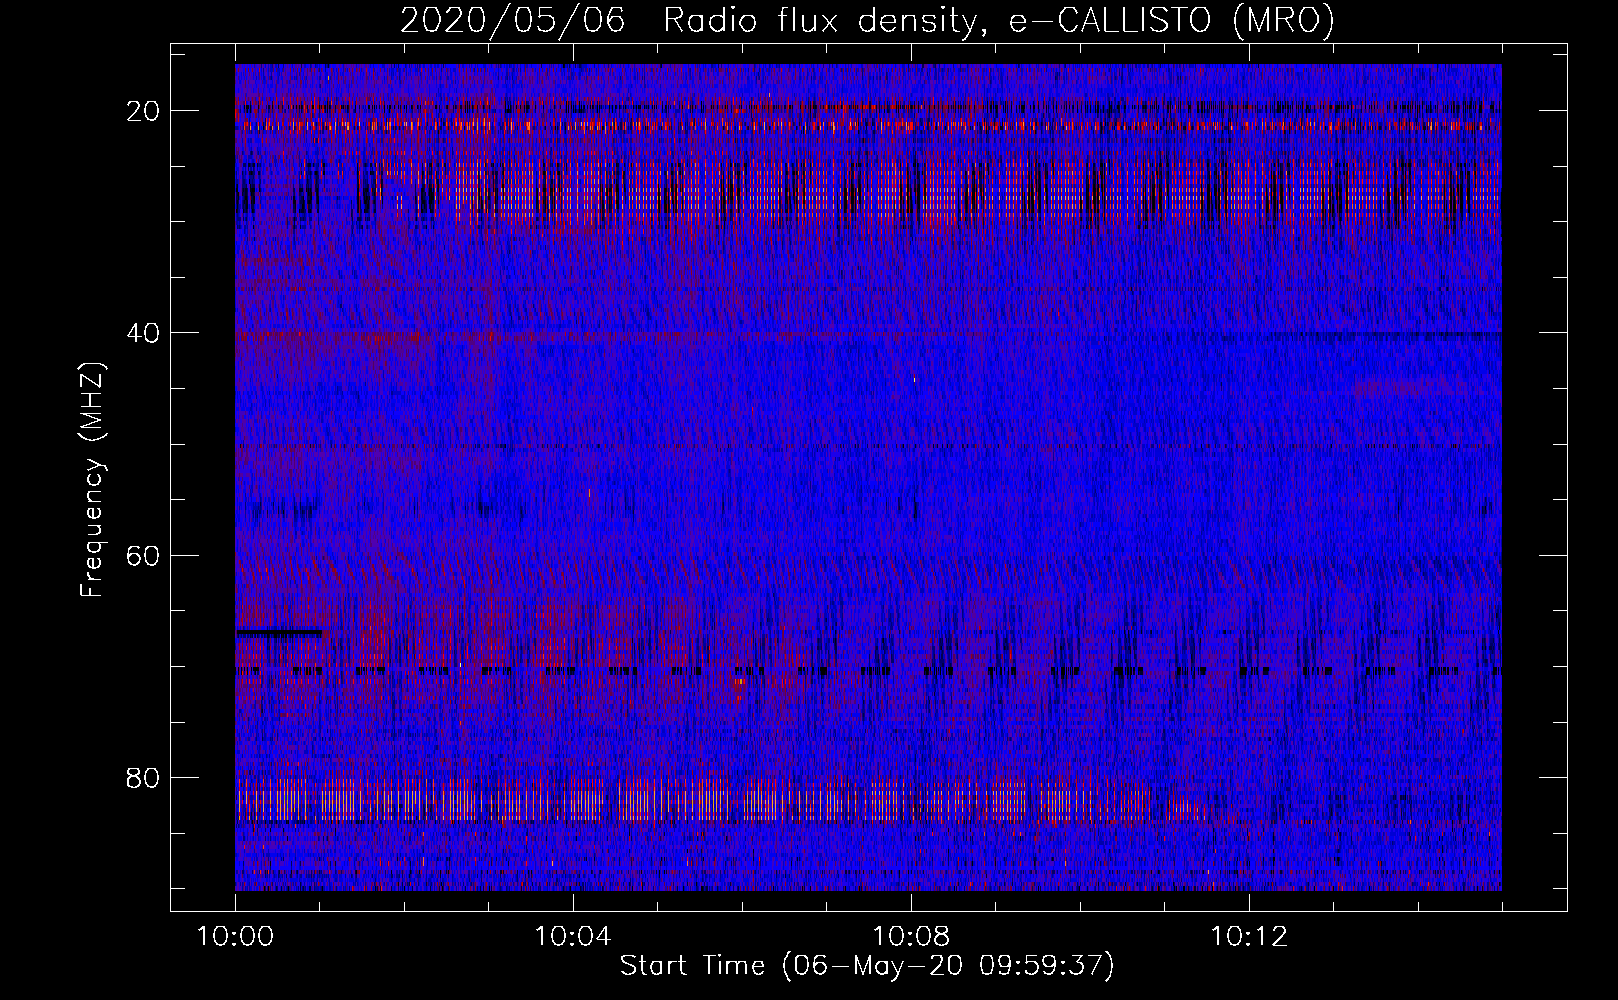1618x1000 pixels.
Task: Click the '10:00' time tick label
Action: (x=235, y=937)
